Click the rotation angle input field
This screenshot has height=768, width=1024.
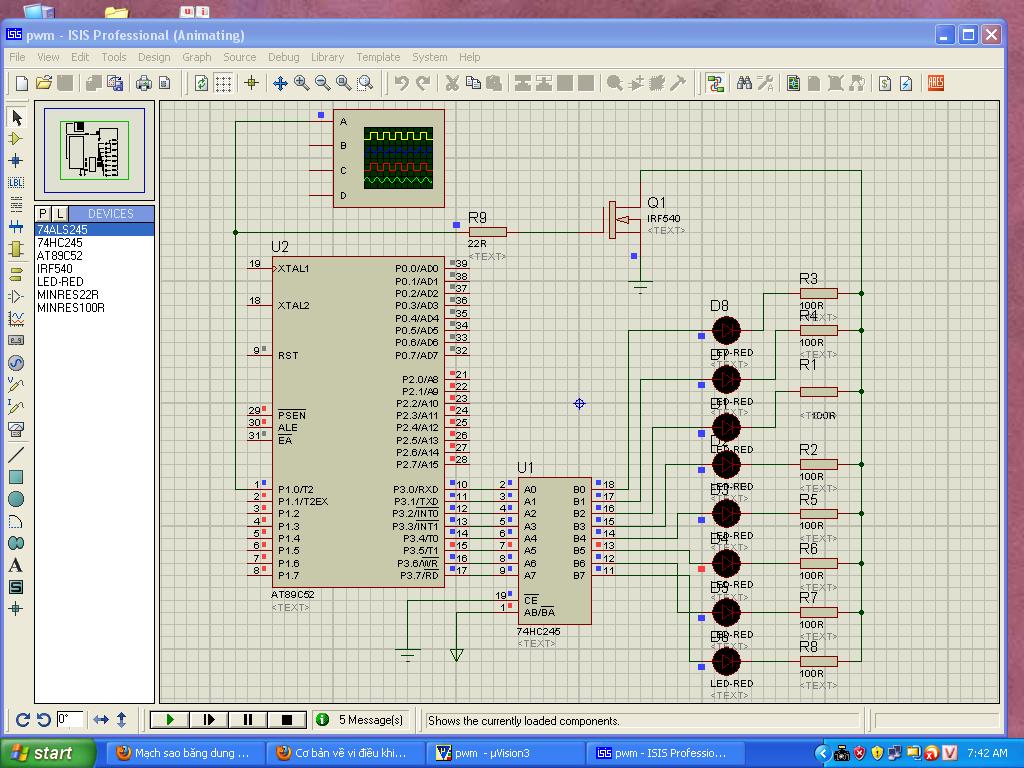click(69, 719)
